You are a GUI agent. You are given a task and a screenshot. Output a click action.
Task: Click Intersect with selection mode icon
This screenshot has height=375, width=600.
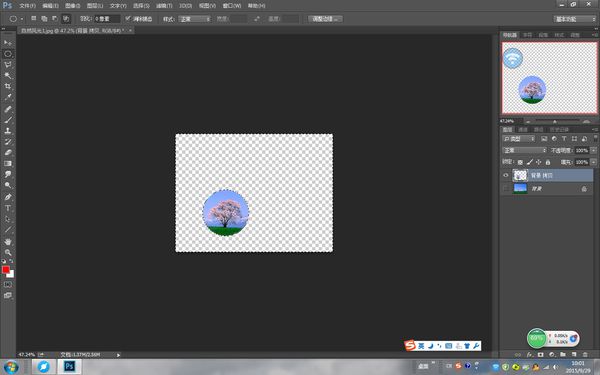(x=66, y=18)
